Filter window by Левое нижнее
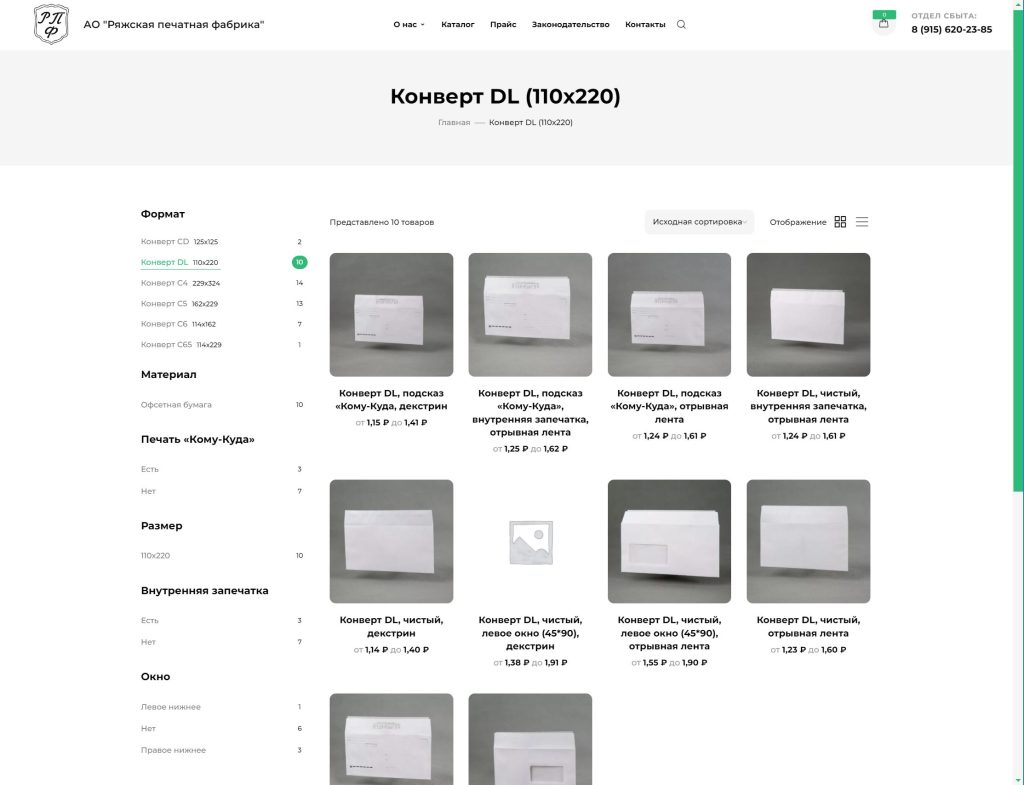The width and height of the screenshot is (1024, 785). pyautogui.click(x=171, y=707)
